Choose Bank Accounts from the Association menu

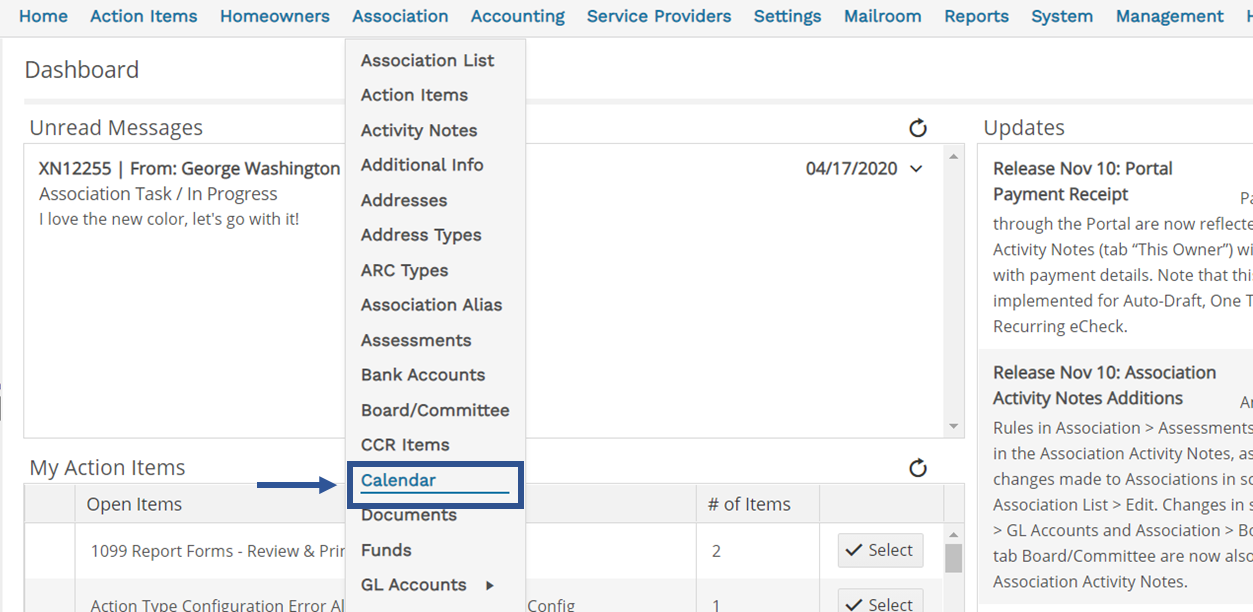click(x=422, y=375)
